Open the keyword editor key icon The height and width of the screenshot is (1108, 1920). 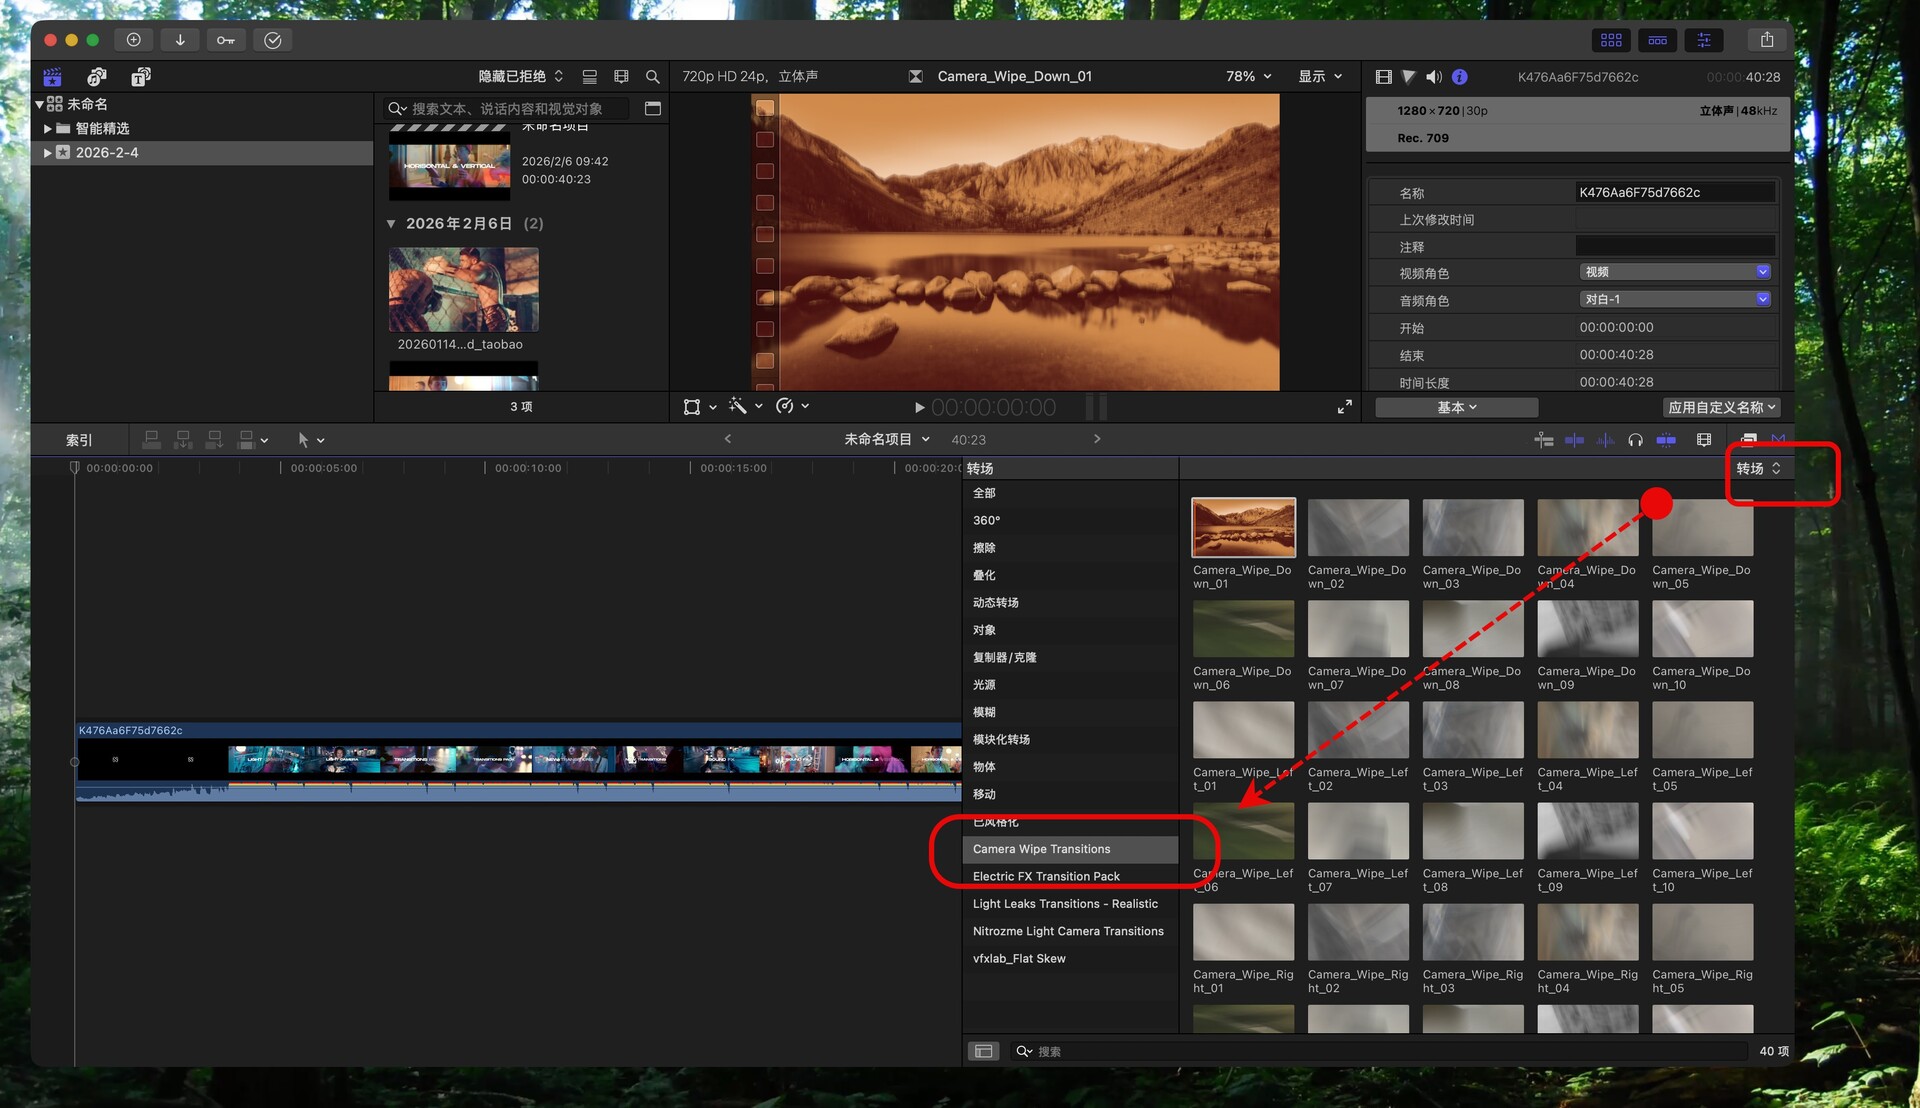(x=226, y=40)
